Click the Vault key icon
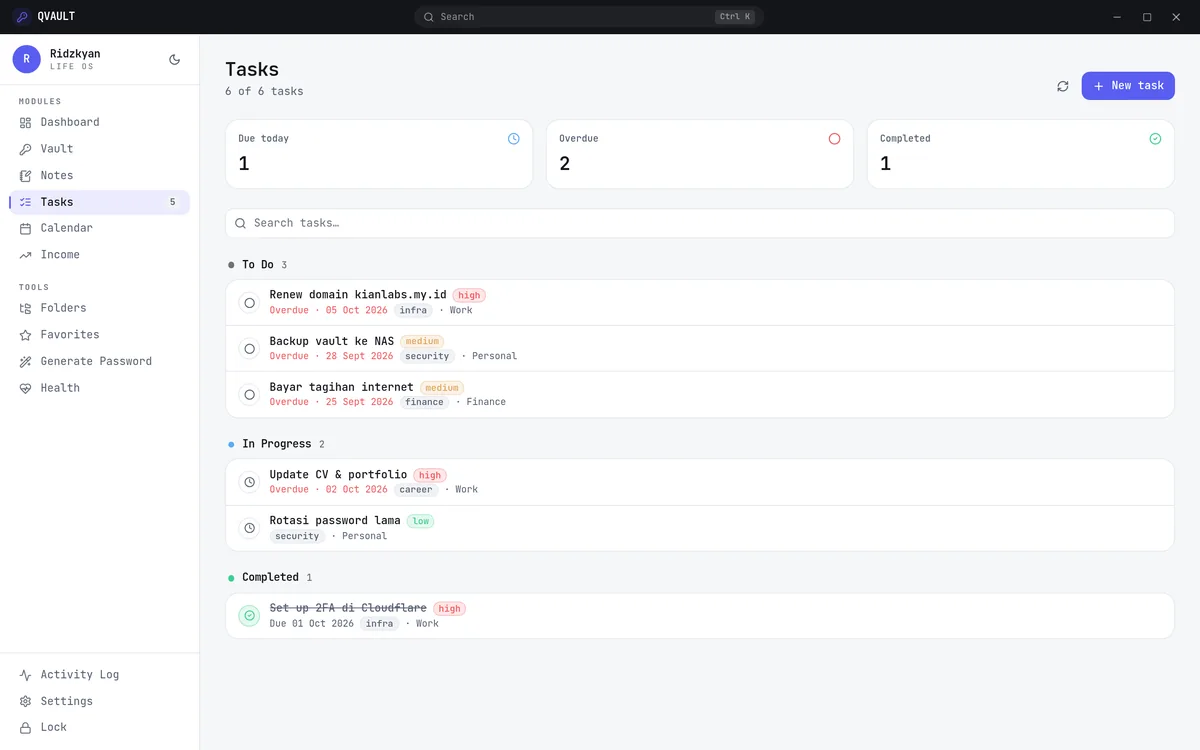1200x750 pixels. pyautogui.click(x=26, y=149)
